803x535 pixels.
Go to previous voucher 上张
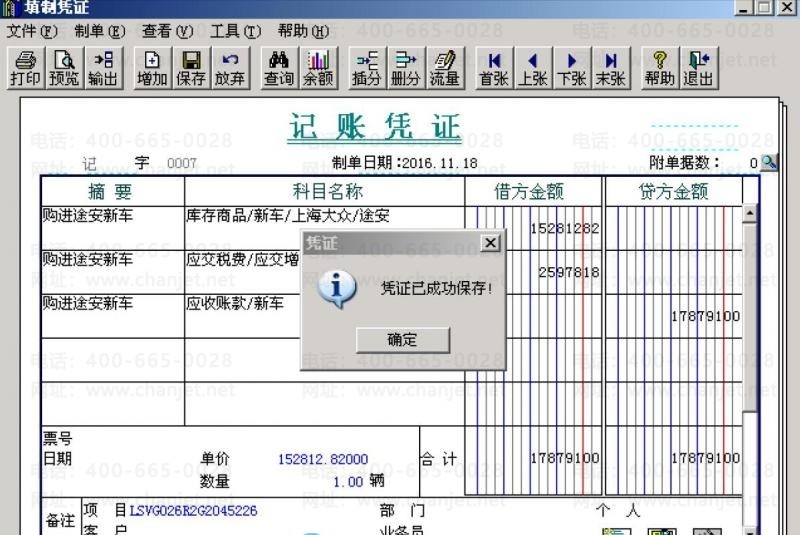point(533,68)
